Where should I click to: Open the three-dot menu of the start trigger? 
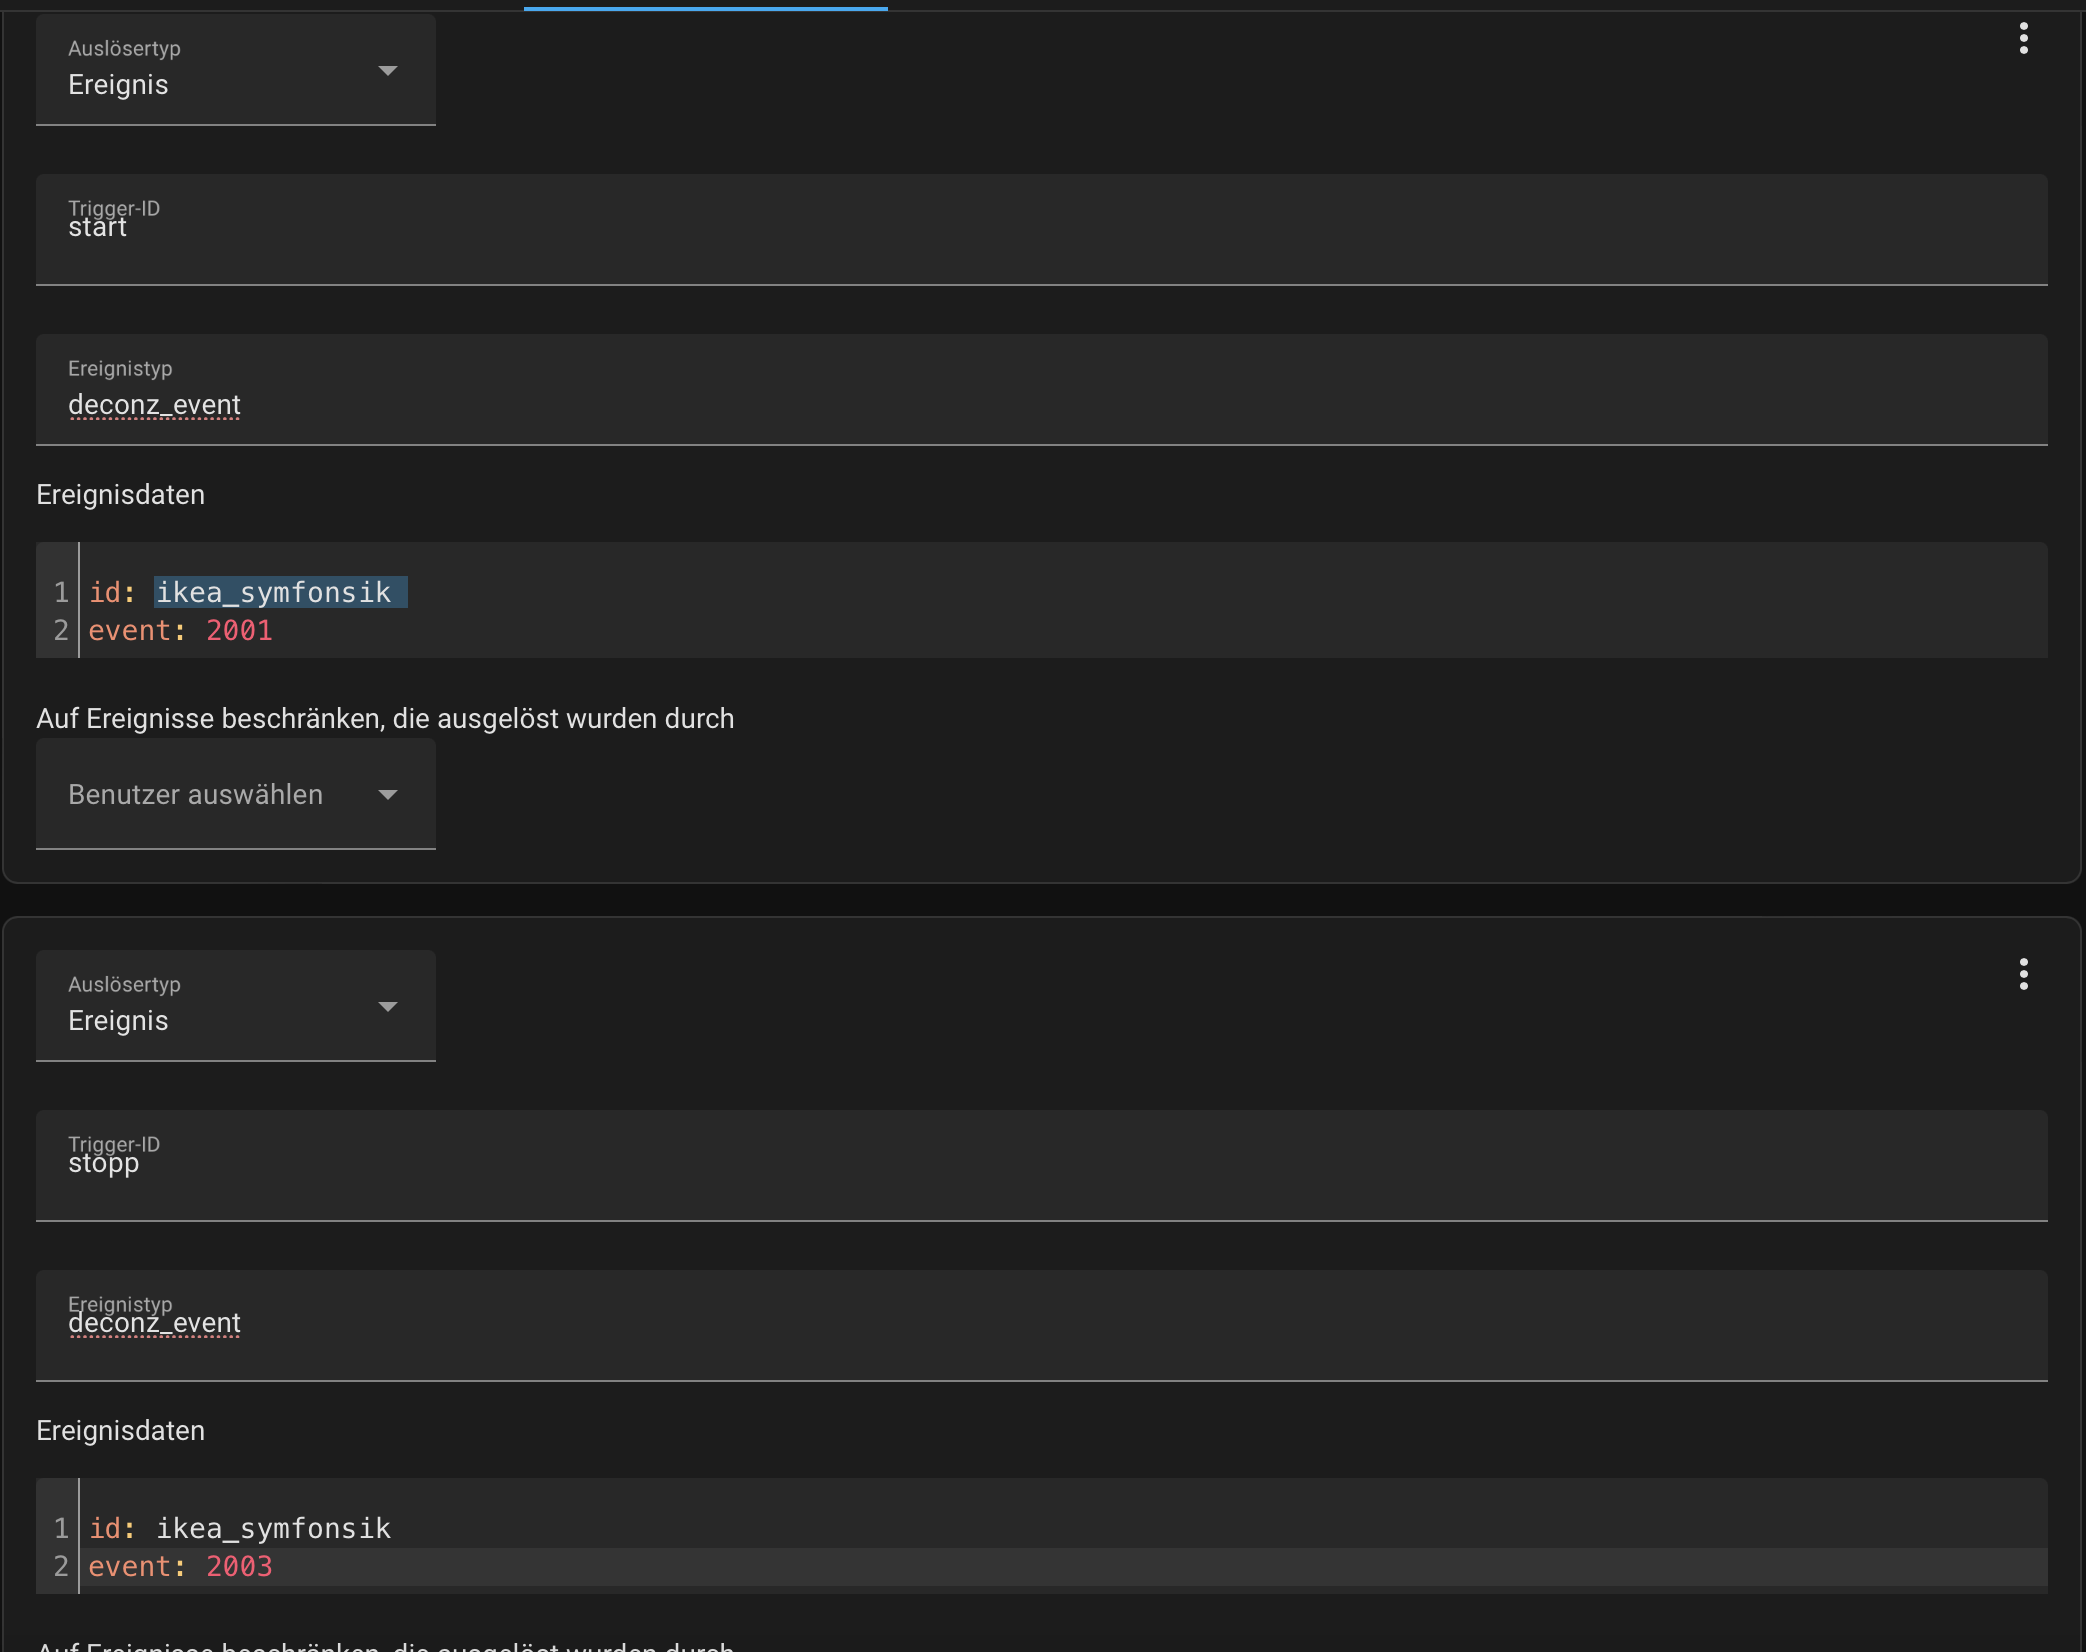click(x=2023, y=39)
